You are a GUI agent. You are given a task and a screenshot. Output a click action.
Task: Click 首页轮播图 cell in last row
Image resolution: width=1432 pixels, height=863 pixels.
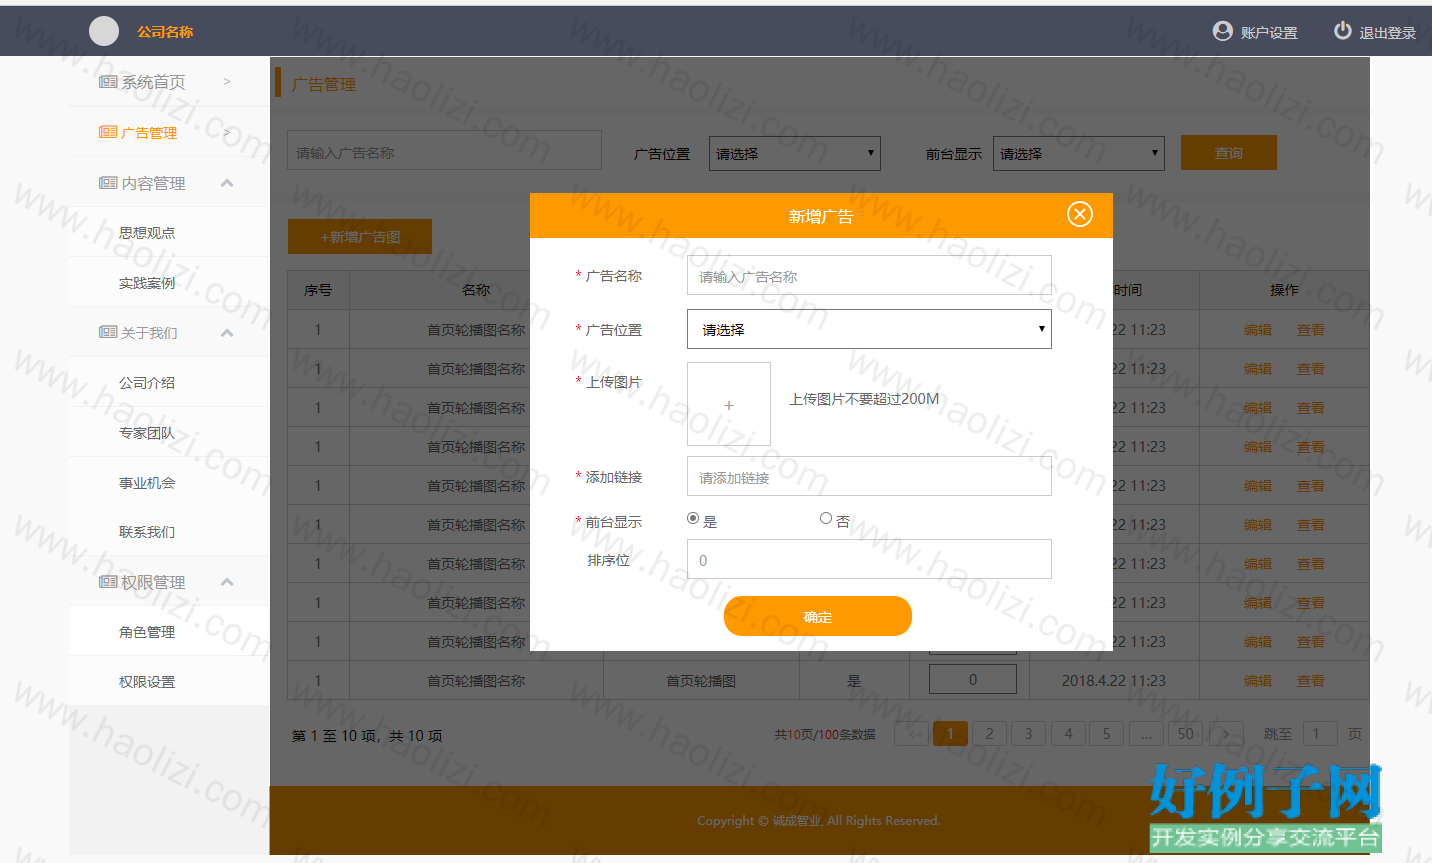[701, 681]
